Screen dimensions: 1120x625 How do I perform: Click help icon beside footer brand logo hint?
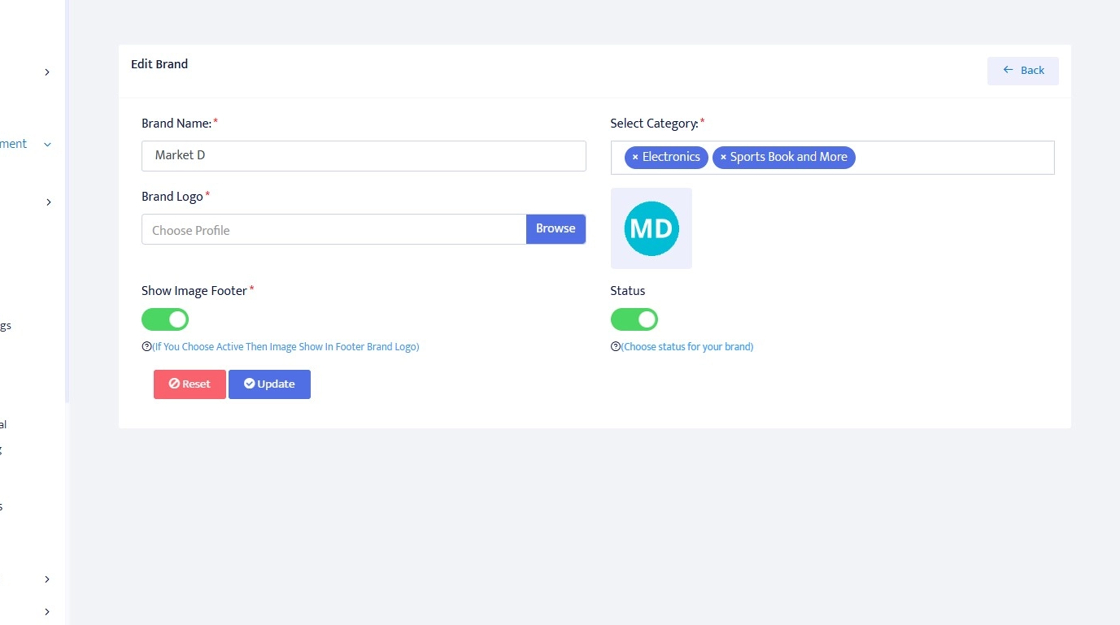[146, 346]
